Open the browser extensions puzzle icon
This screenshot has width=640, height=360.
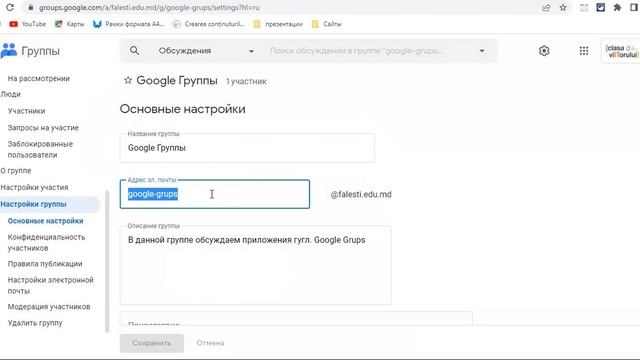[617, 7]
